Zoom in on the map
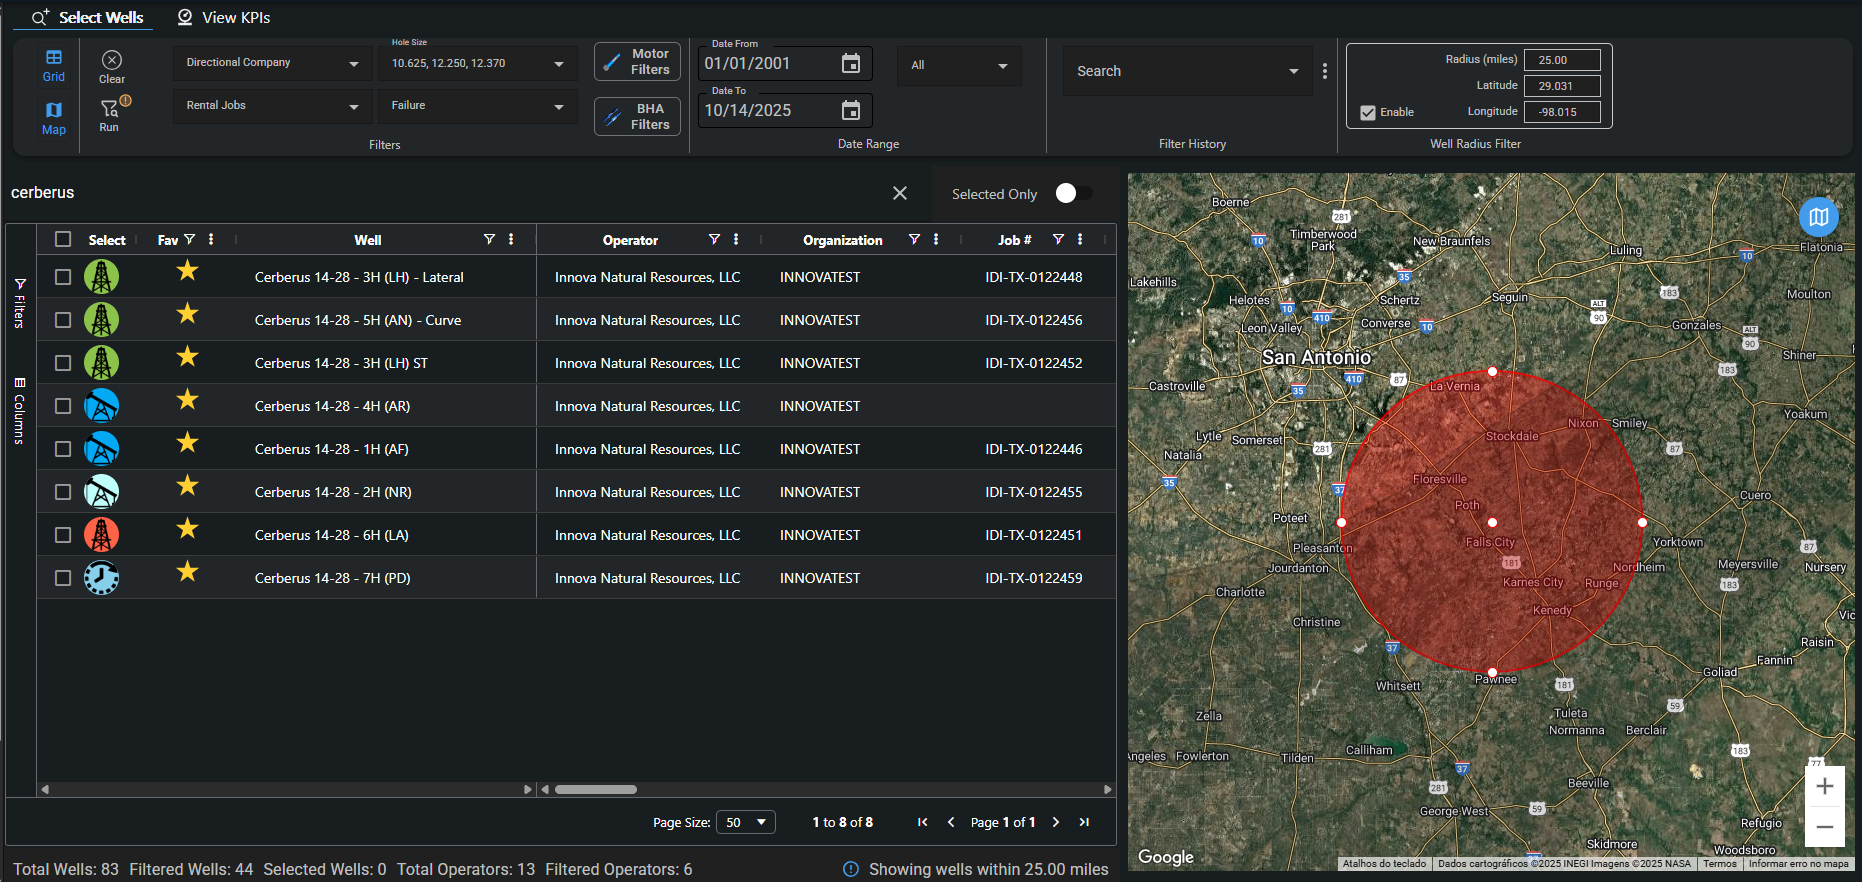1862x882 pixels. [x=1824, y=786]
